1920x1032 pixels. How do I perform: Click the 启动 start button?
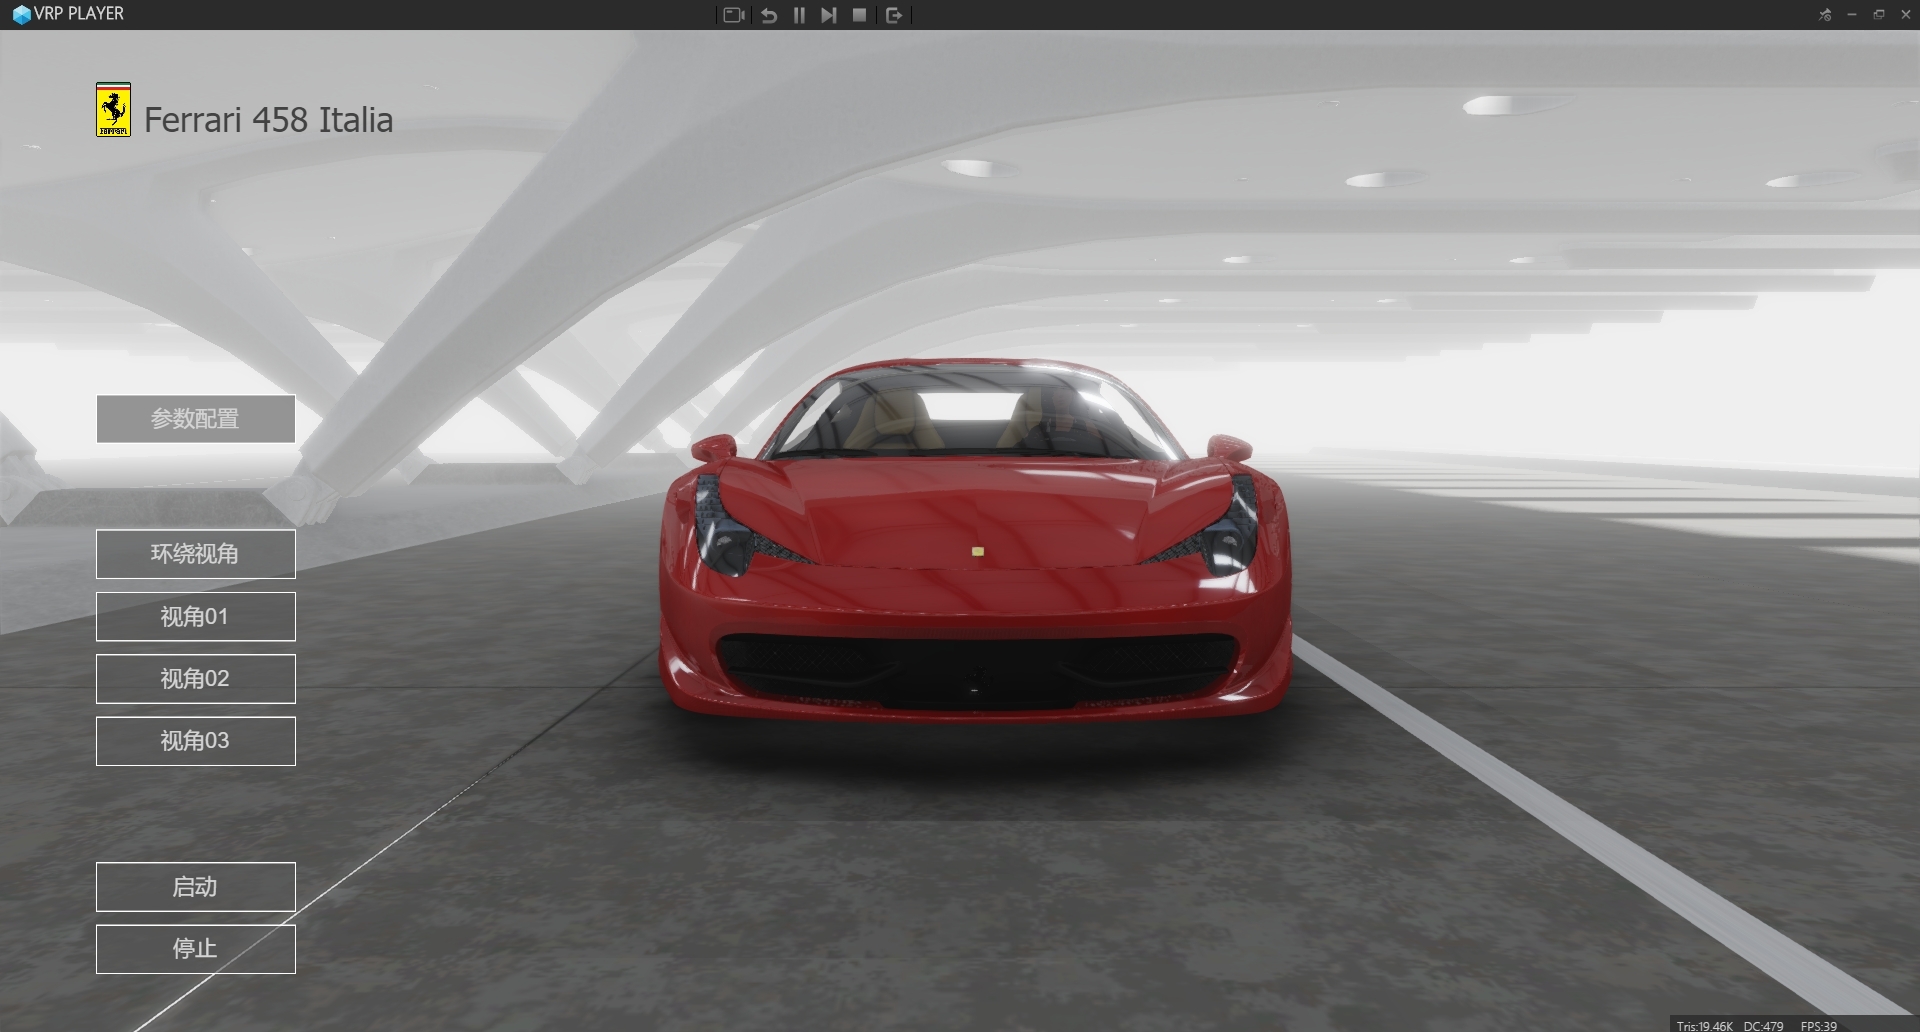[196, 887]
